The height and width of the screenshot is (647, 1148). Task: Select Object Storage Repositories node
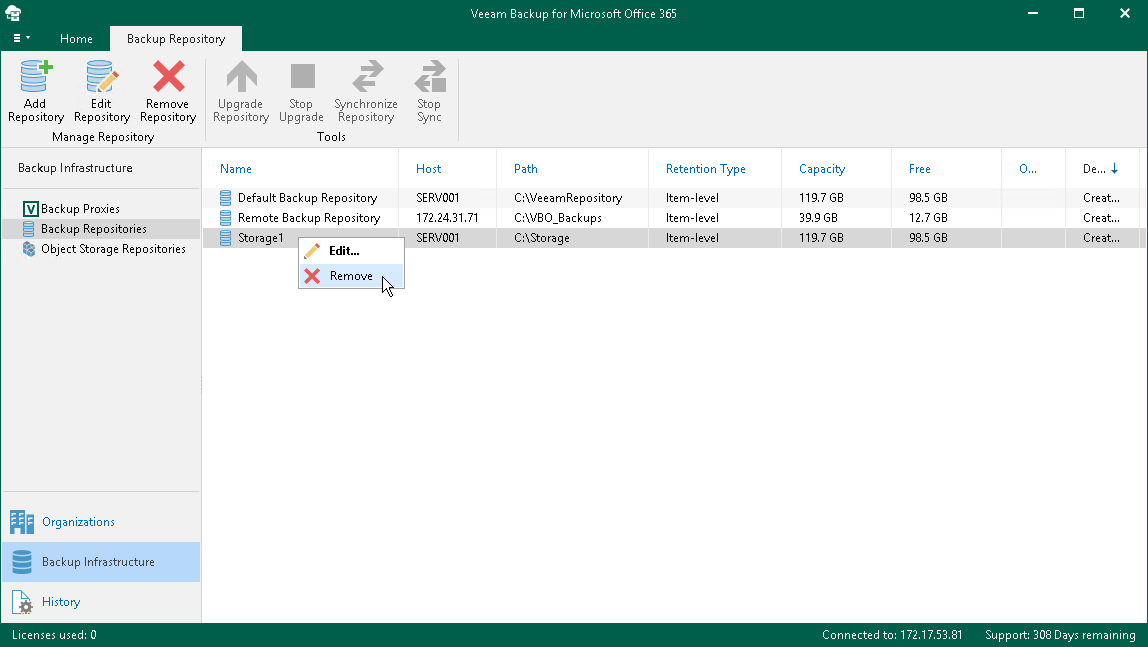click(x=113, y=250)
